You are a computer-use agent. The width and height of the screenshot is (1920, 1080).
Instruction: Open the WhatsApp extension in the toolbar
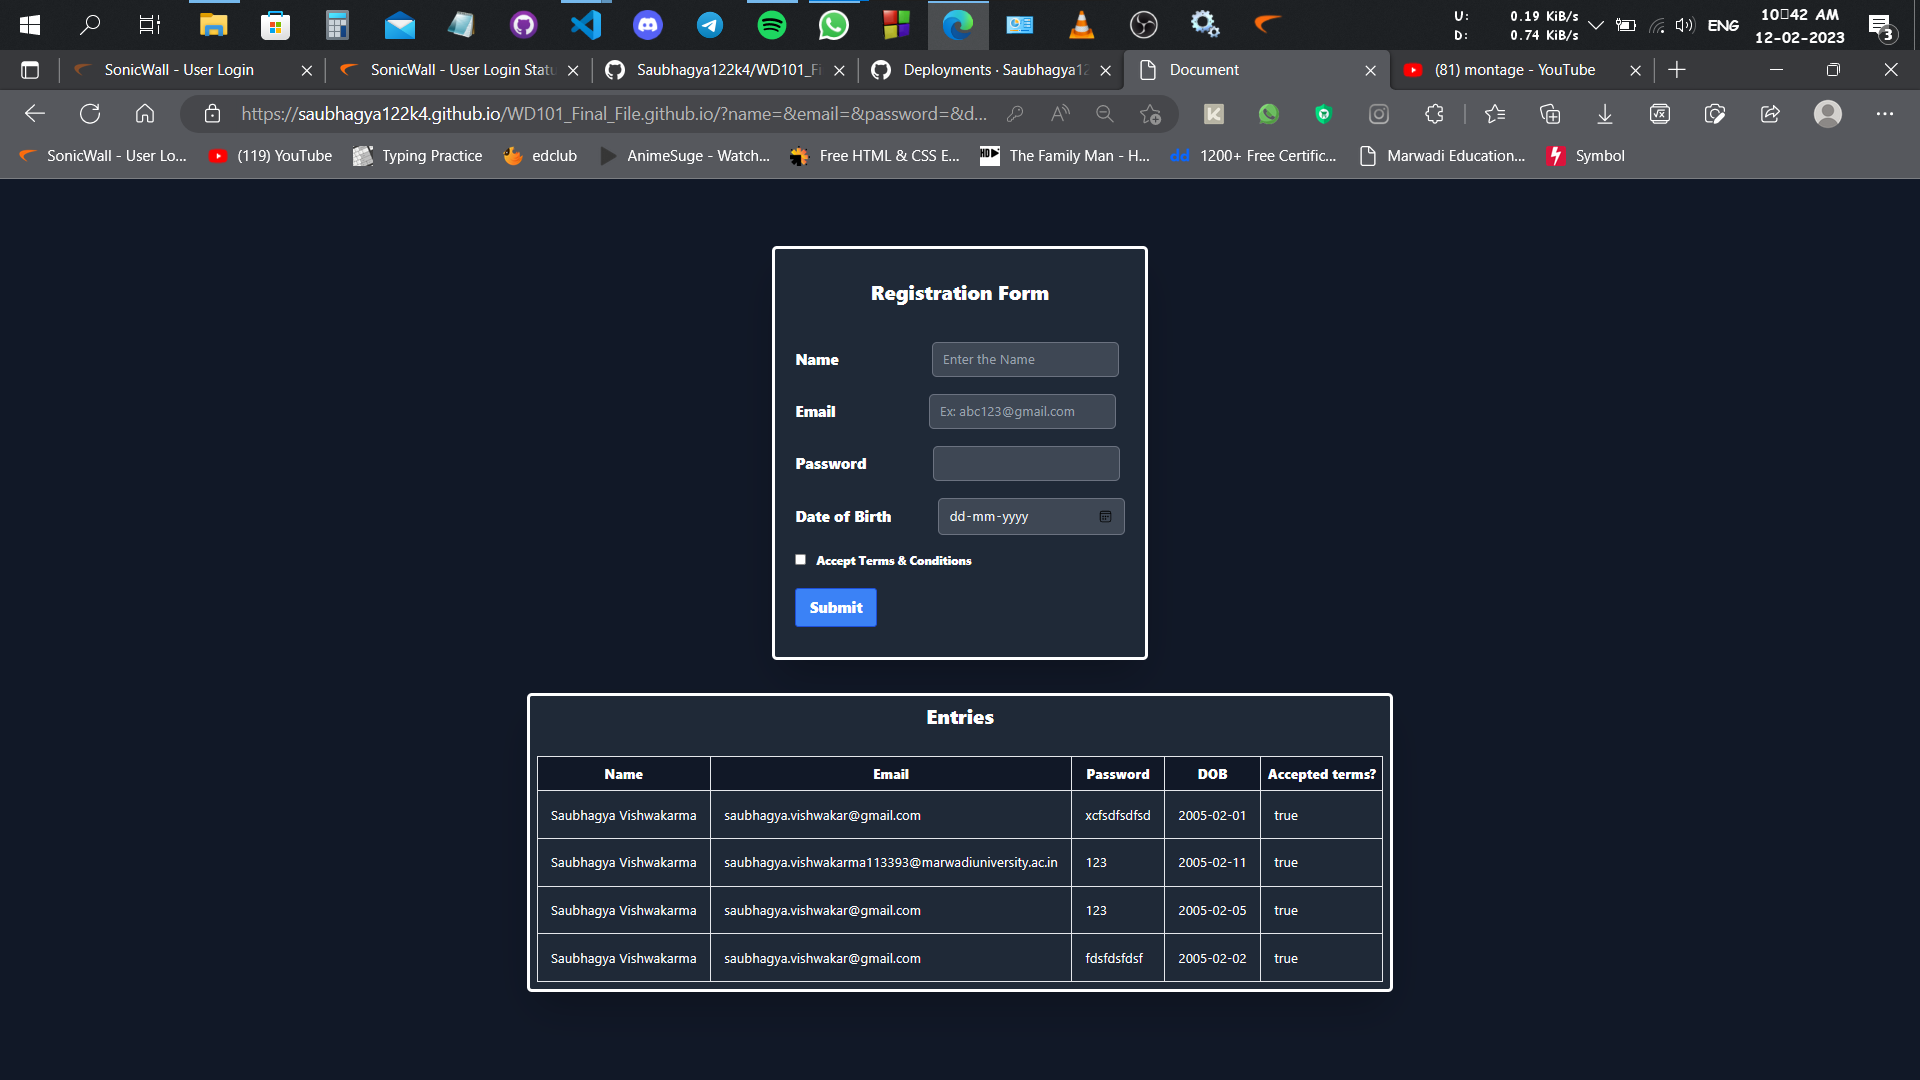(1269, 114)
